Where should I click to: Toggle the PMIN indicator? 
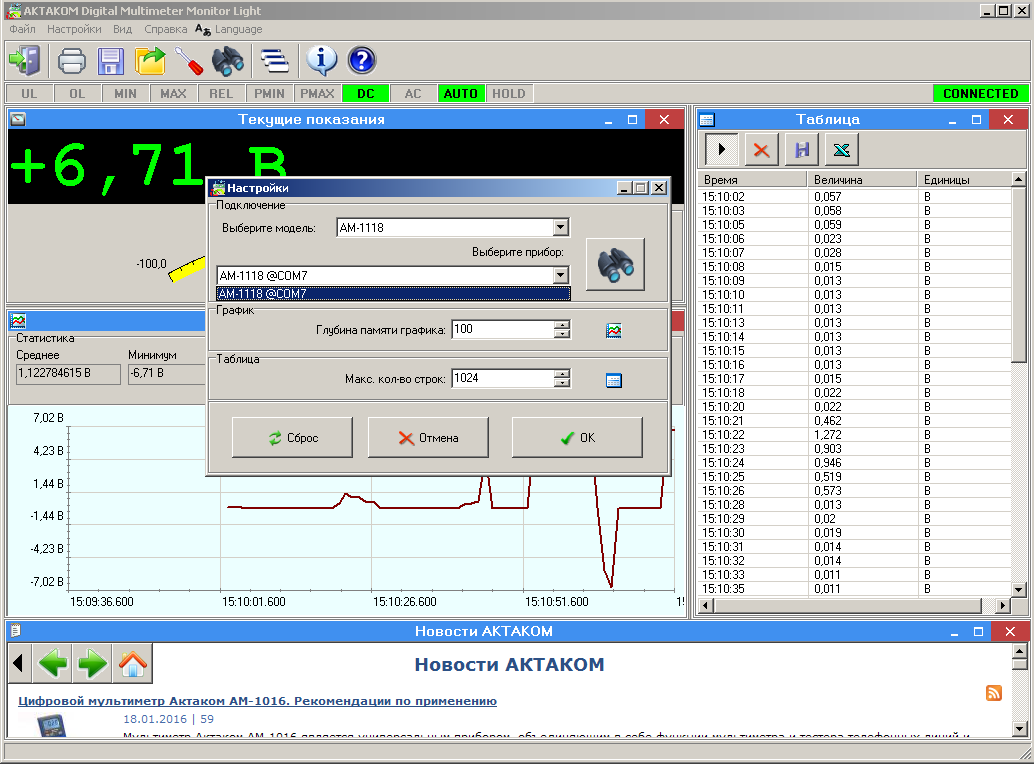point(269,94)
